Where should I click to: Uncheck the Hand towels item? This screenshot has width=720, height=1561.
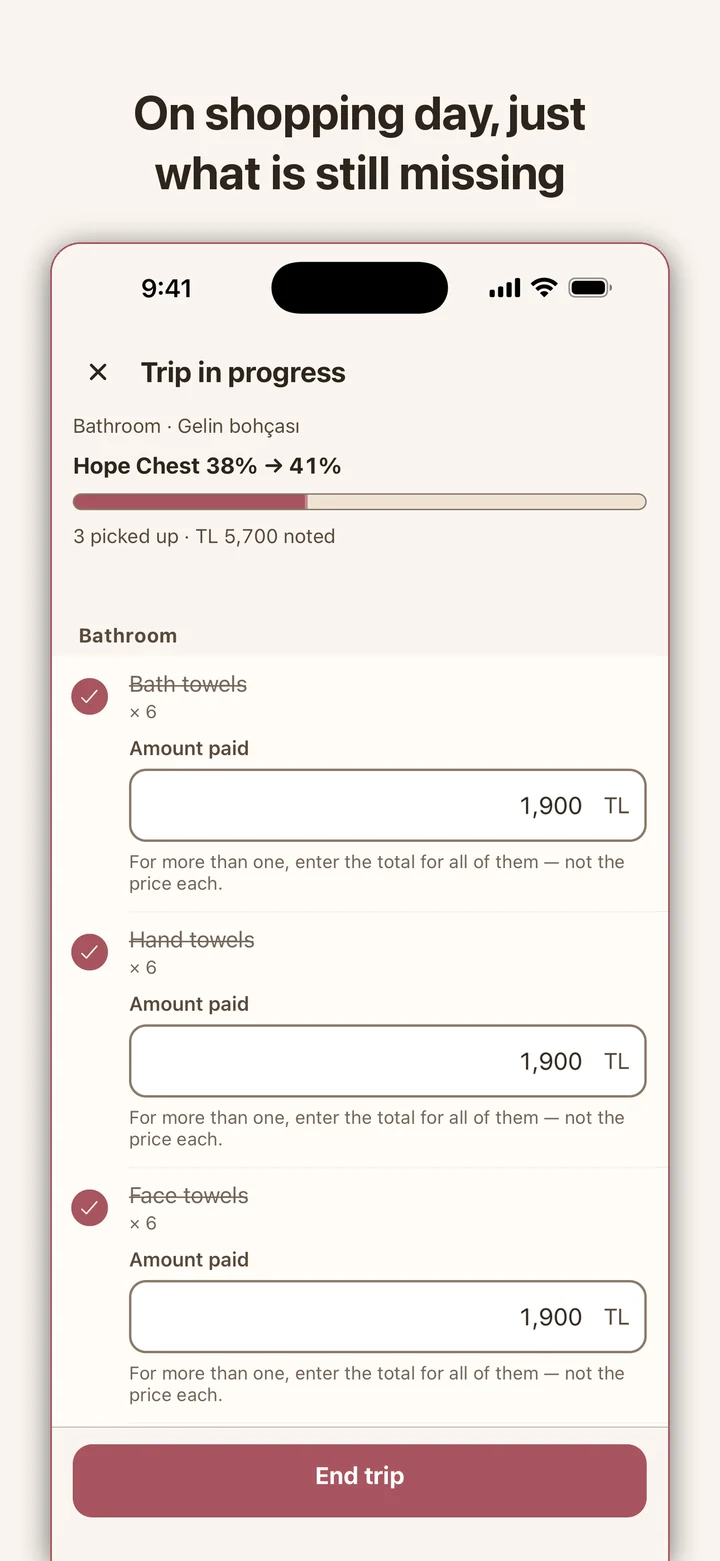coord(90,952)
